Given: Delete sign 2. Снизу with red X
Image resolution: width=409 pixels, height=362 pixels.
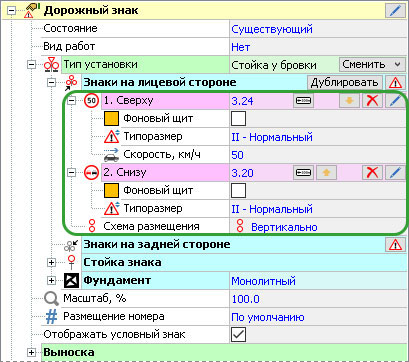Looking at the screenshot, I should (x=372, y=172).
